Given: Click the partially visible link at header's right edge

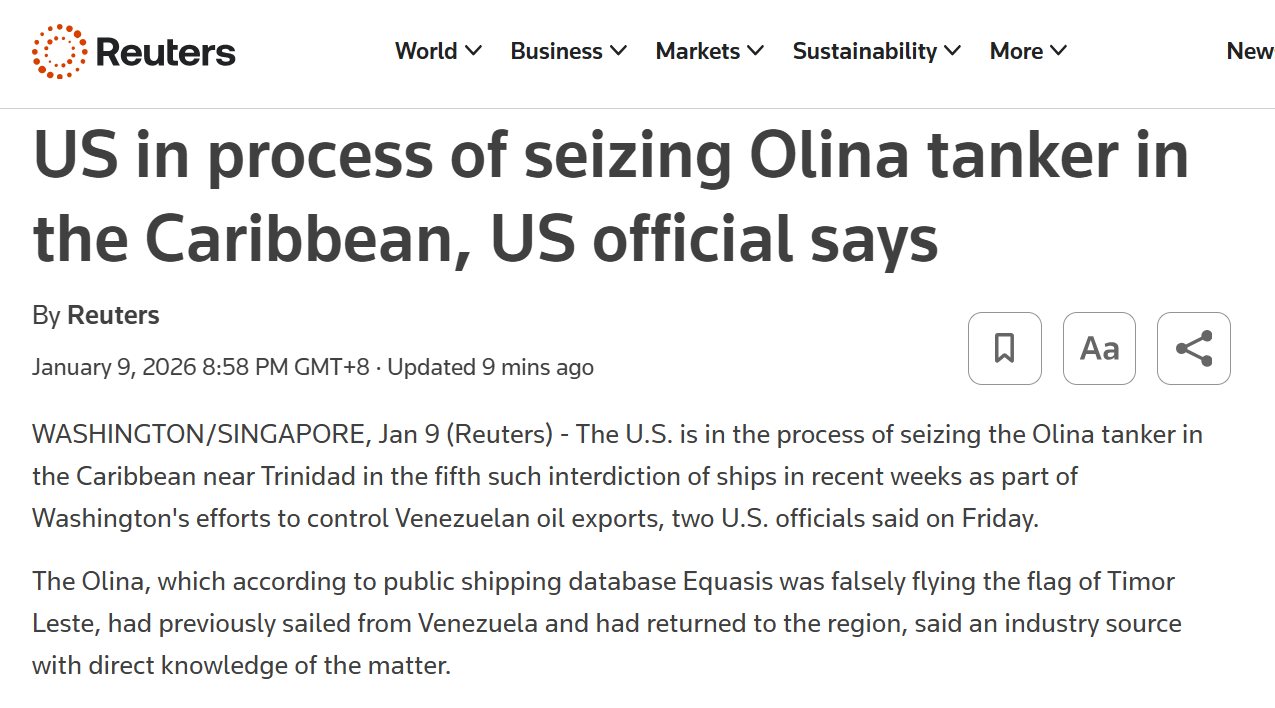Looking at the screenshot, I should [x=1250, y=51].
